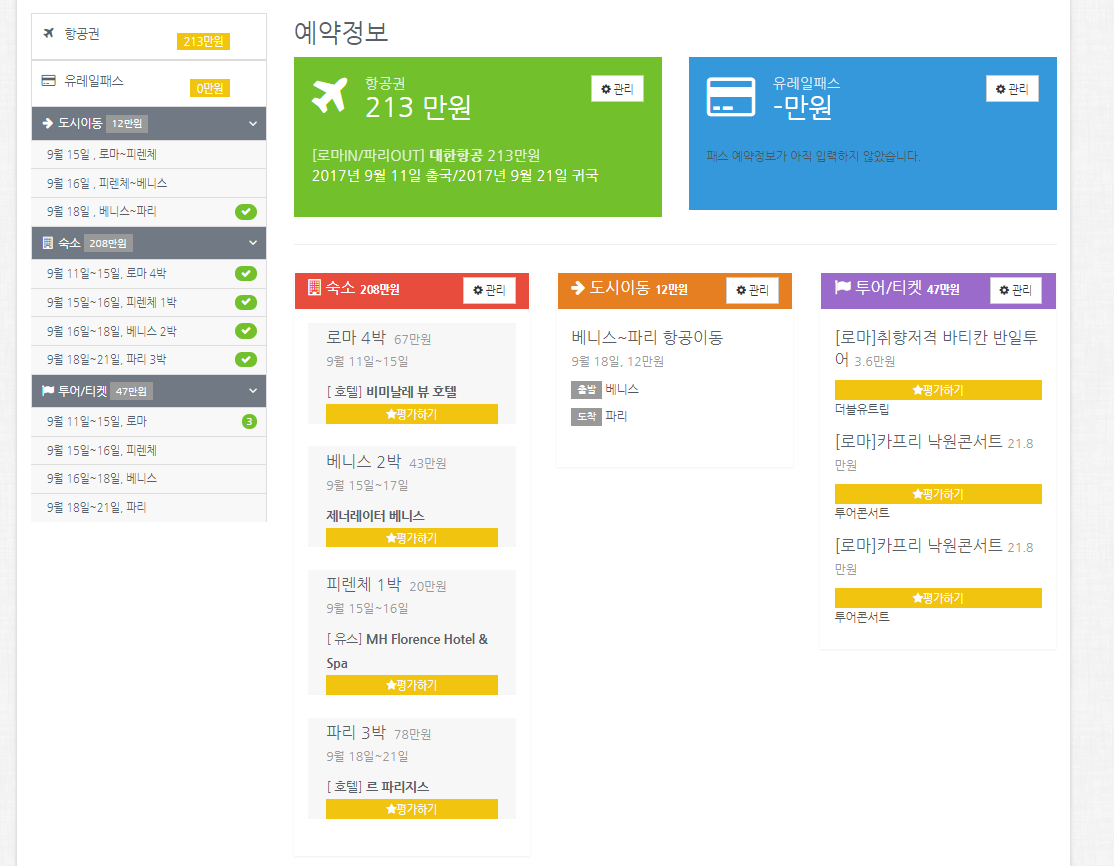Open the 항공권 sidebar item
This screenshot has width=1114, height=866.
(x=149, y=36)
